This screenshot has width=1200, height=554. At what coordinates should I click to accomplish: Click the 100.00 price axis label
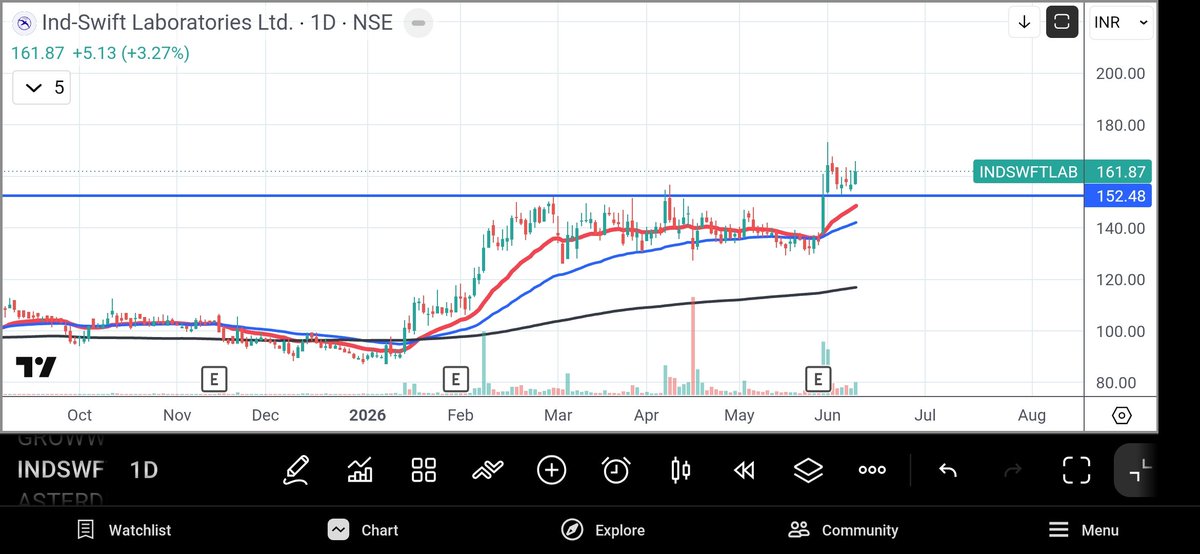coord(1120,331)
